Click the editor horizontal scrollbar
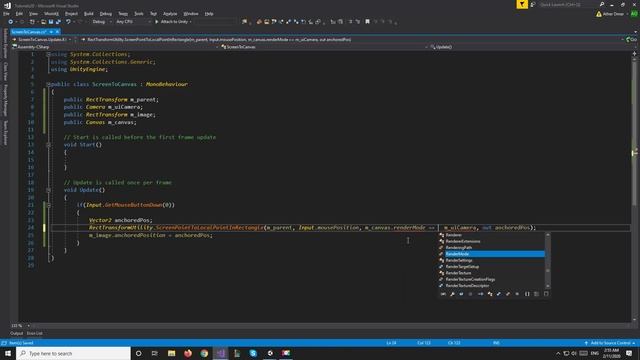This screenshot has height=360, width=640. (331, 326)
